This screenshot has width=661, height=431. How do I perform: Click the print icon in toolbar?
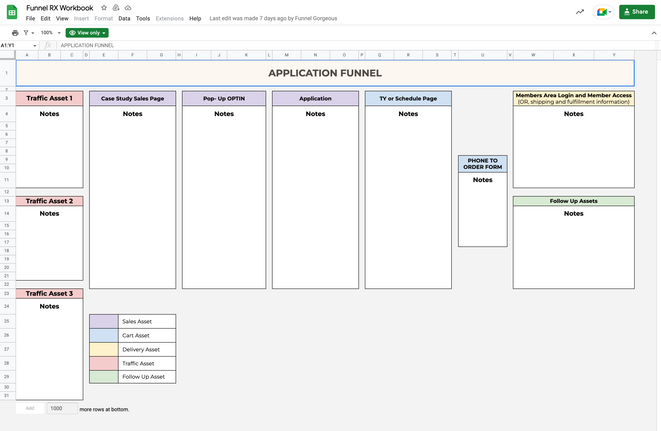(15, 33)
